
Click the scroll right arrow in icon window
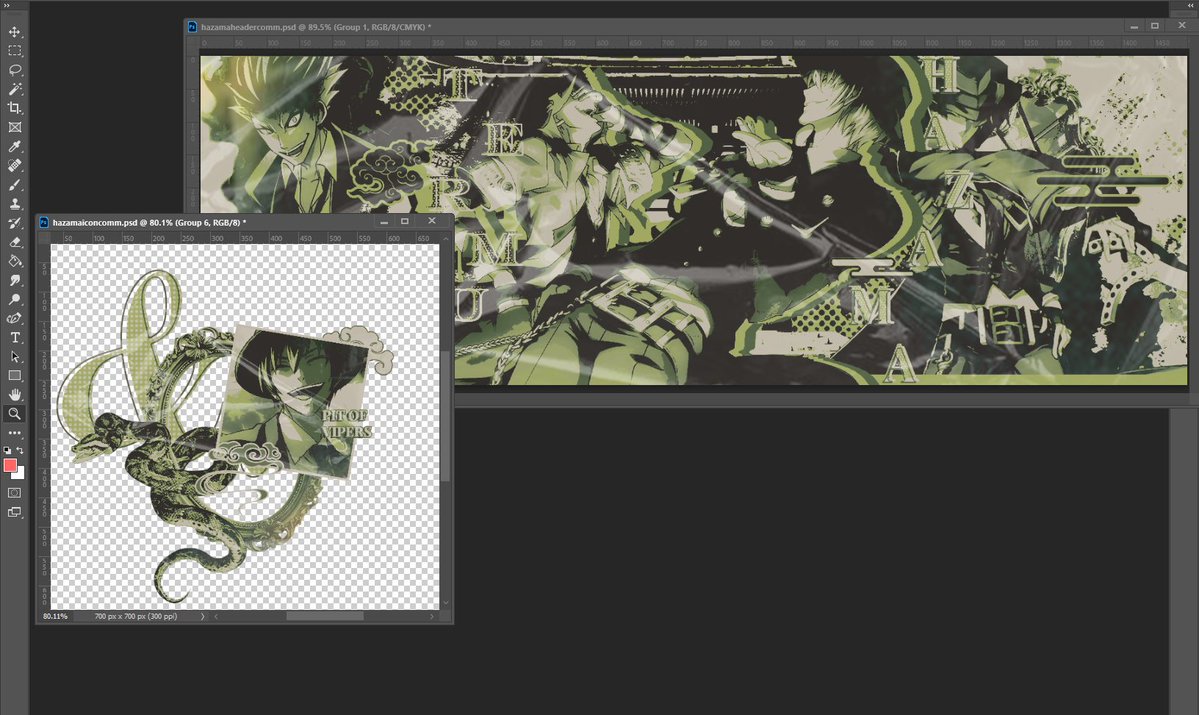tap(432, 616)
